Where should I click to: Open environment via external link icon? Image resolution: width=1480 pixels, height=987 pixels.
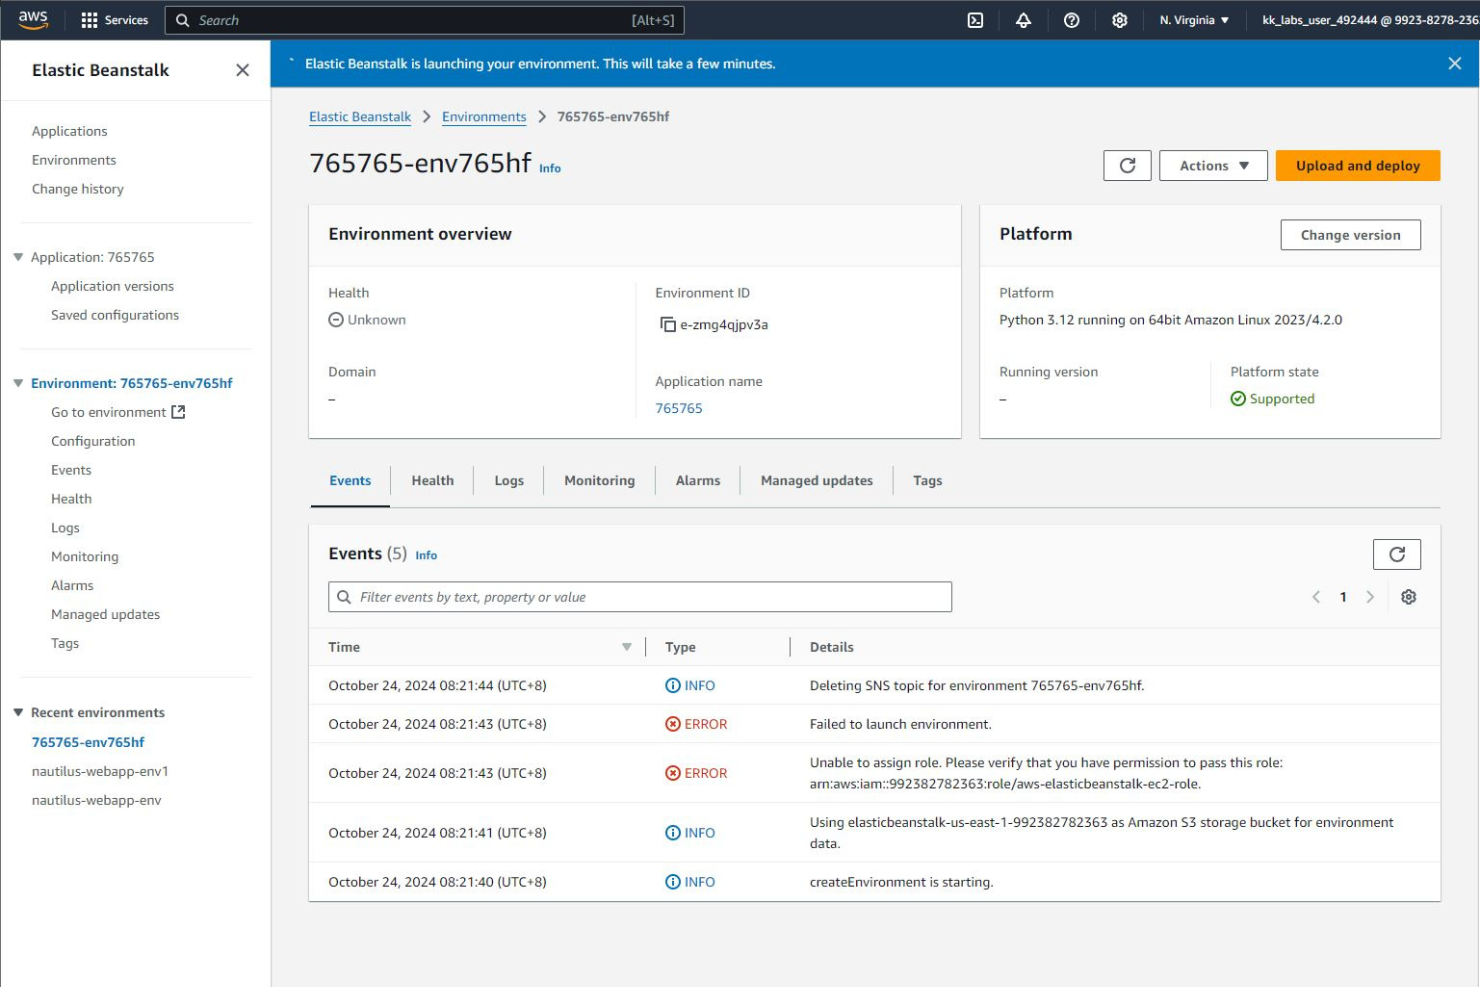178,411
